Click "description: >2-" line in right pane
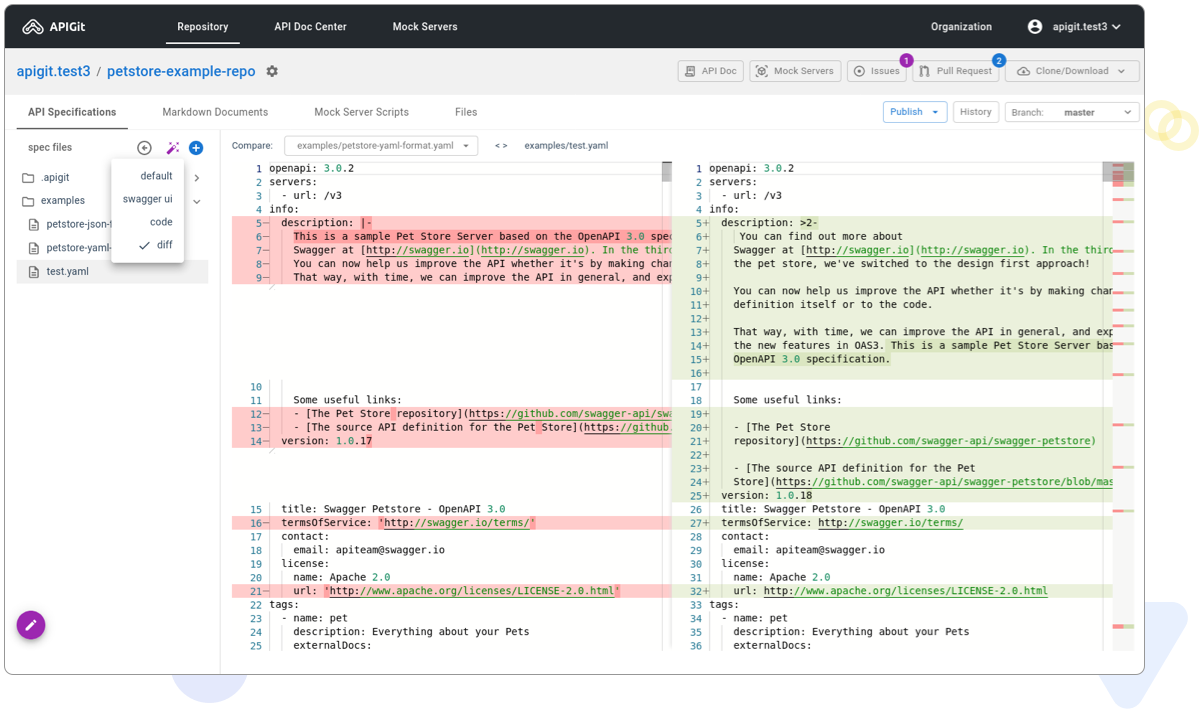This screenshot has height=712, width=1200. point(769,223)
